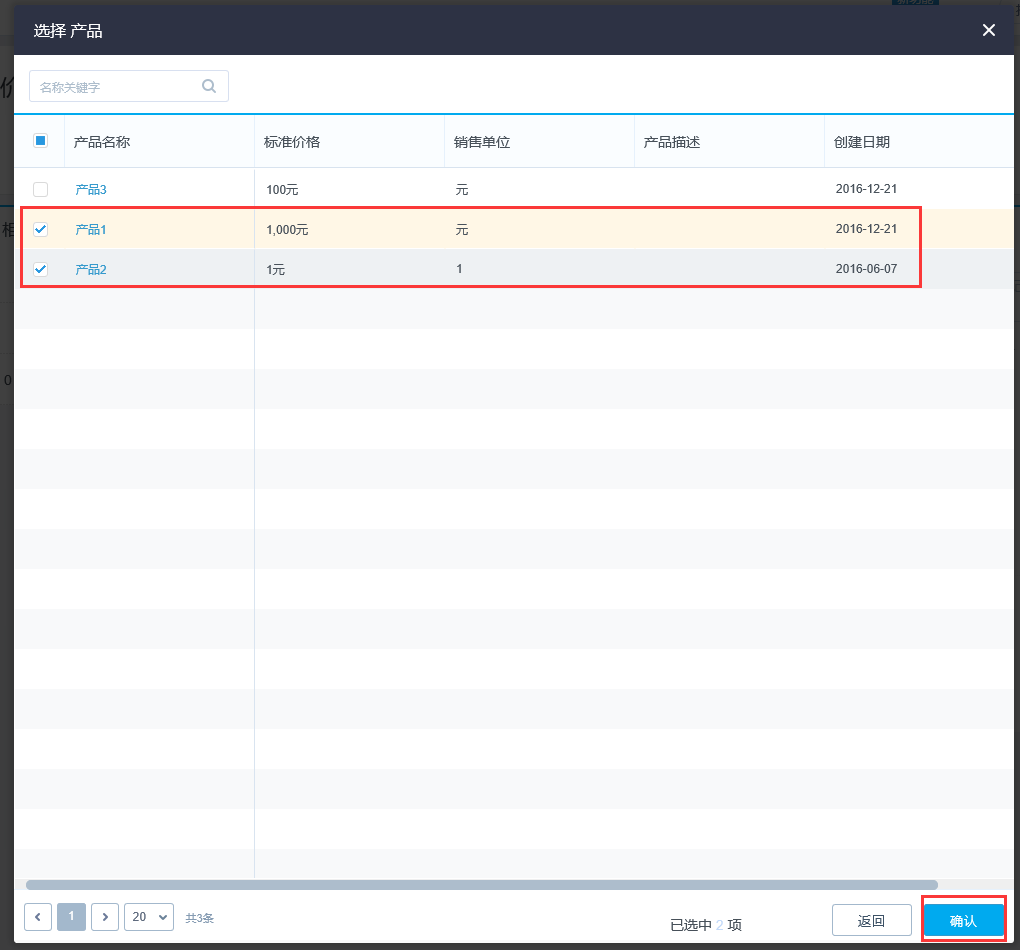1020x950 pixels.
Task: Click the 共3条 record count text
Action: (x=199, y=917)
